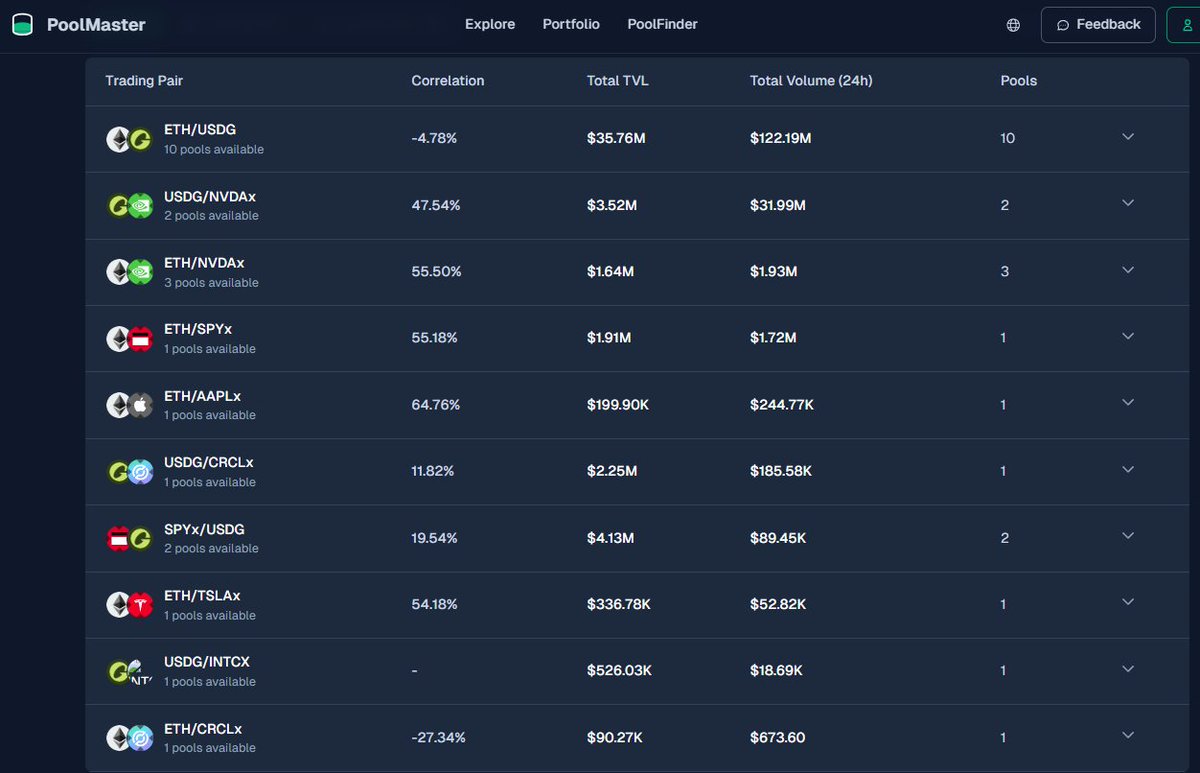Click the $35.76M TVL value
Image resolution: width=1200 pixels, height=773 pixels.
pos(616,138)
